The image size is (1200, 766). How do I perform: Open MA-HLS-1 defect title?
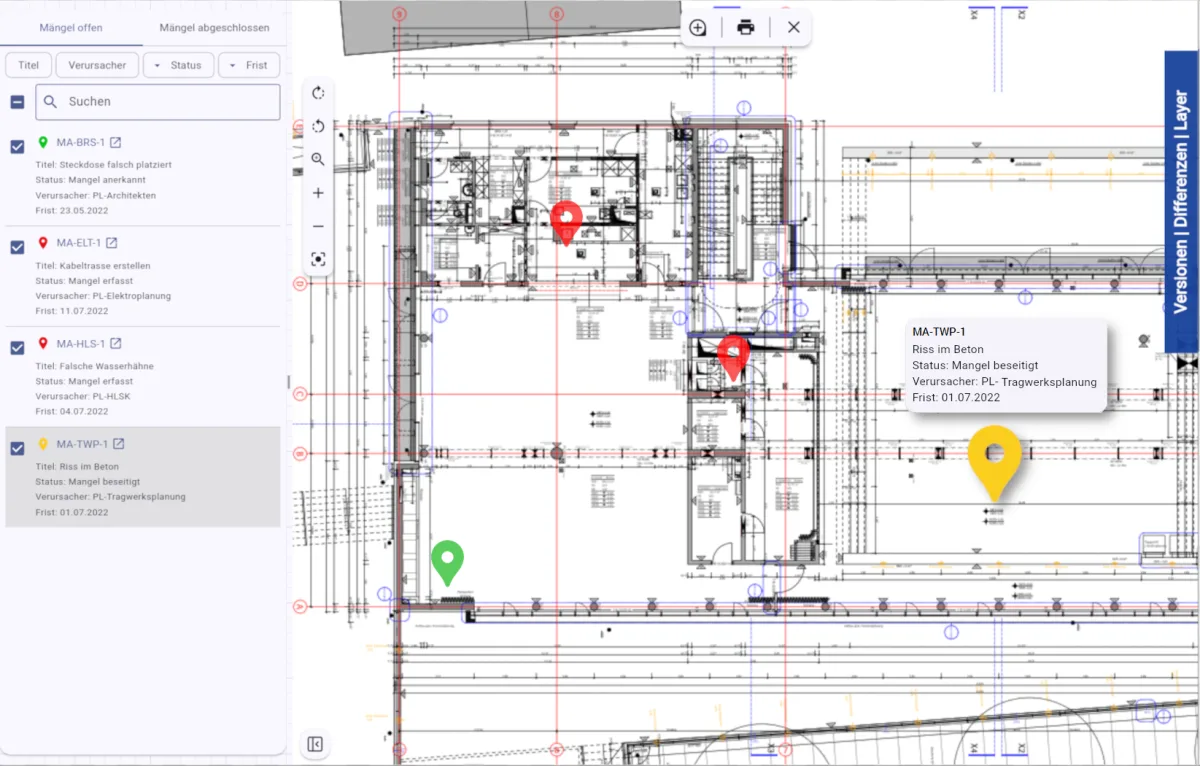[x=80, y=344]
